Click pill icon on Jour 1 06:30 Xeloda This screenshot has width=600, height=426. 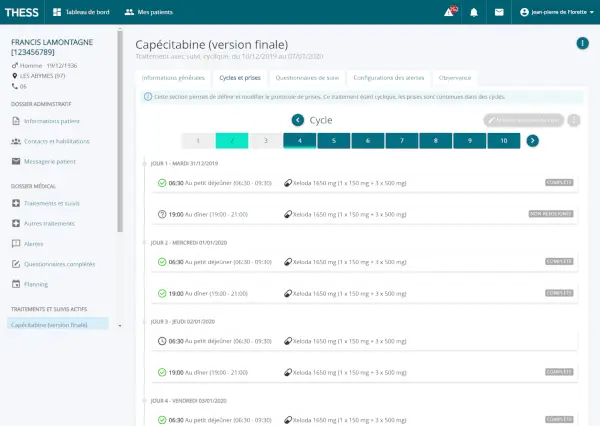(288, 183)
